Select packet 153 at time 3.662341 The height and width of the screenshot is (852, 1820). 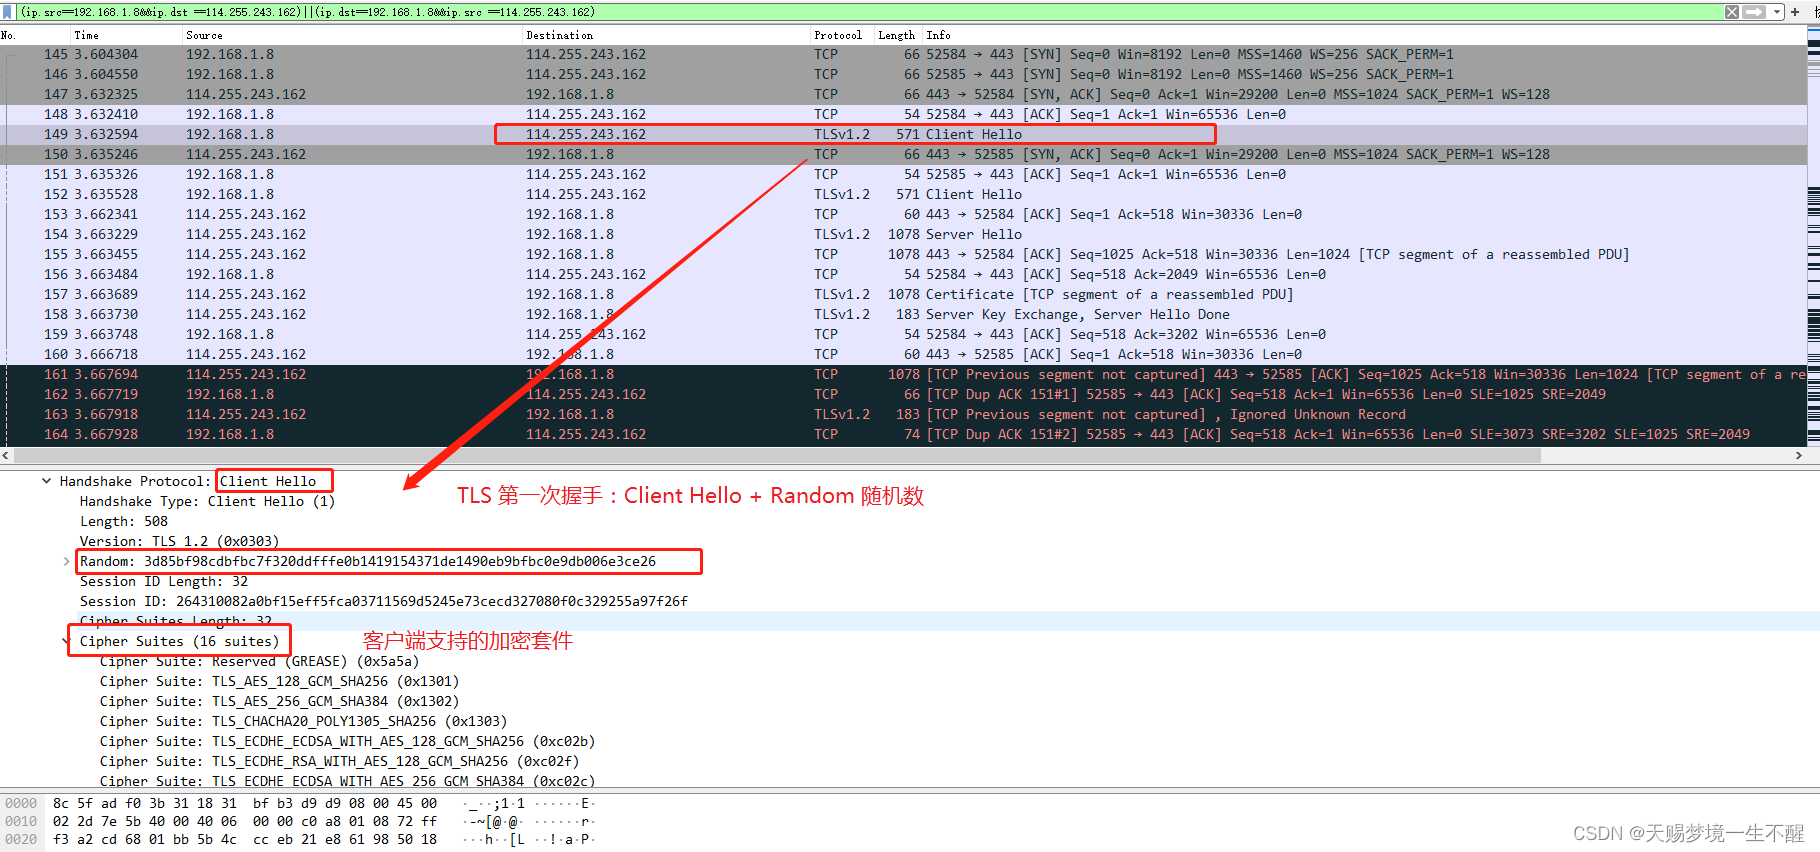[x=903, y=214]
